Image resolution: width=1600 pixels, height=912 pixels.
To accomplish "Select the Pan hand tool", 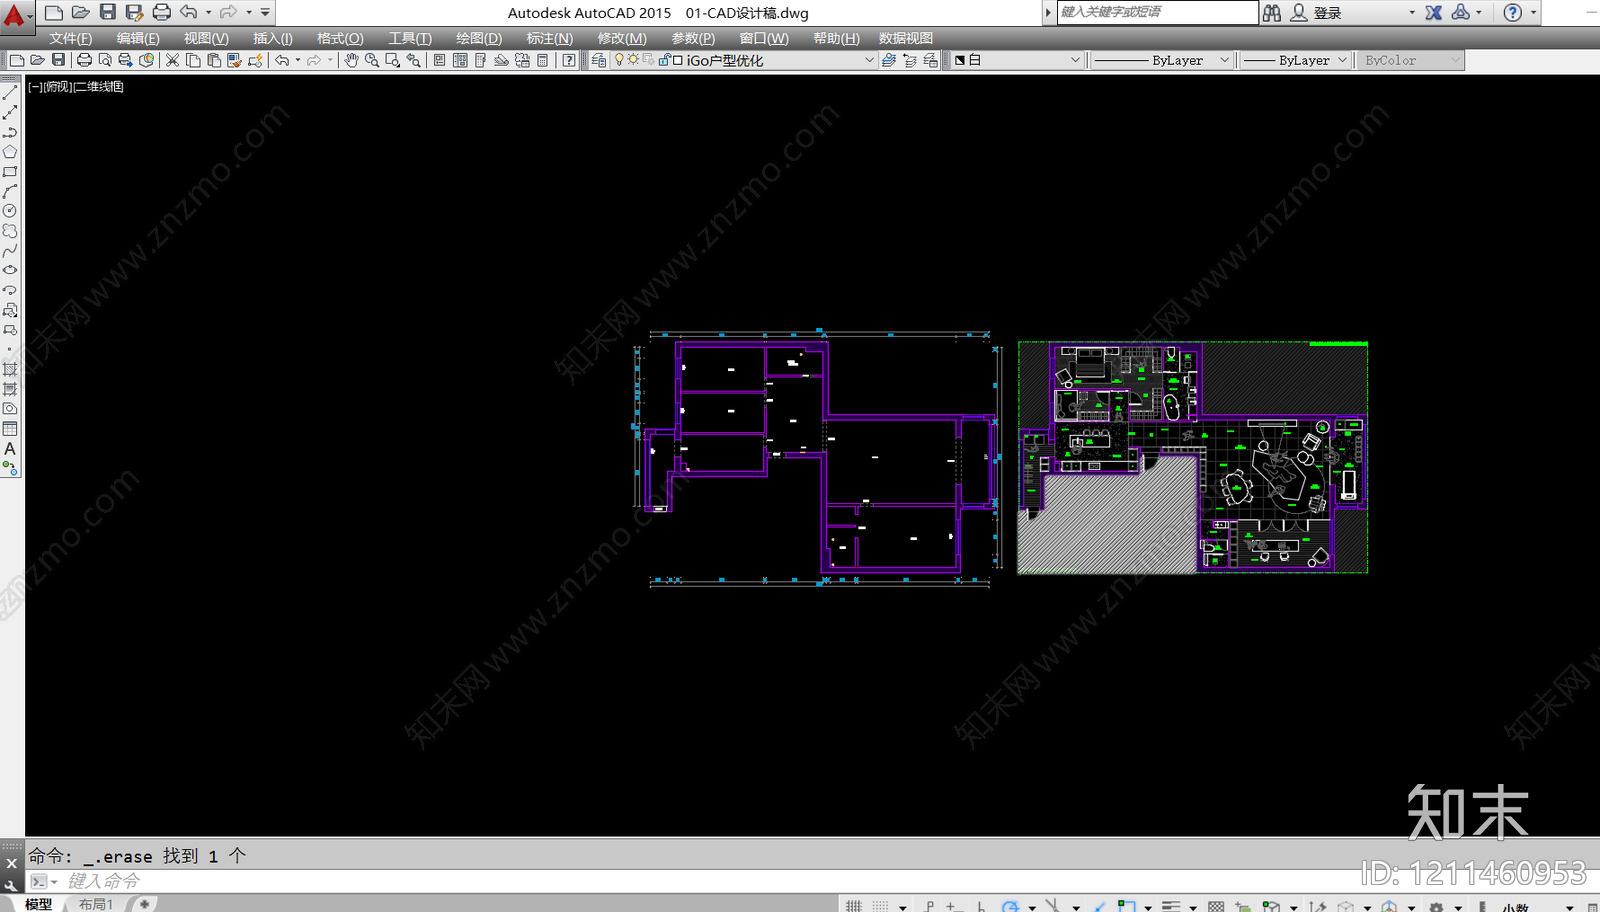I will [351, 60].
